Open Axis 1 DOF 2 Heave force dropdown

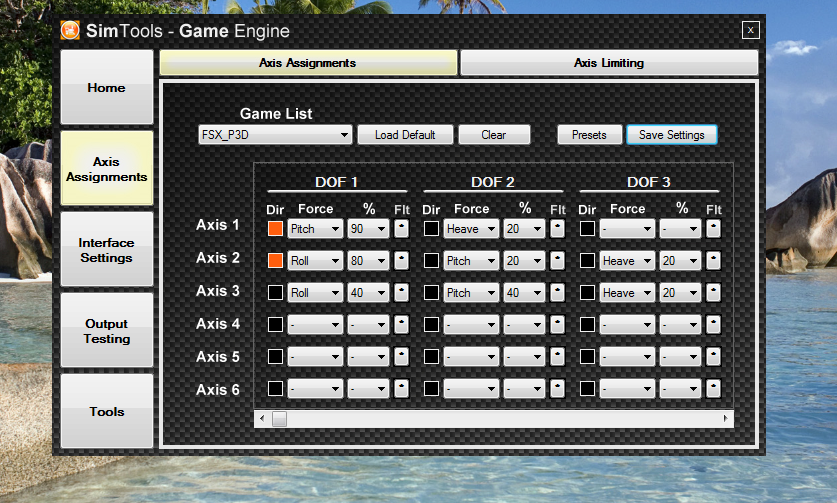coord(471,229)
